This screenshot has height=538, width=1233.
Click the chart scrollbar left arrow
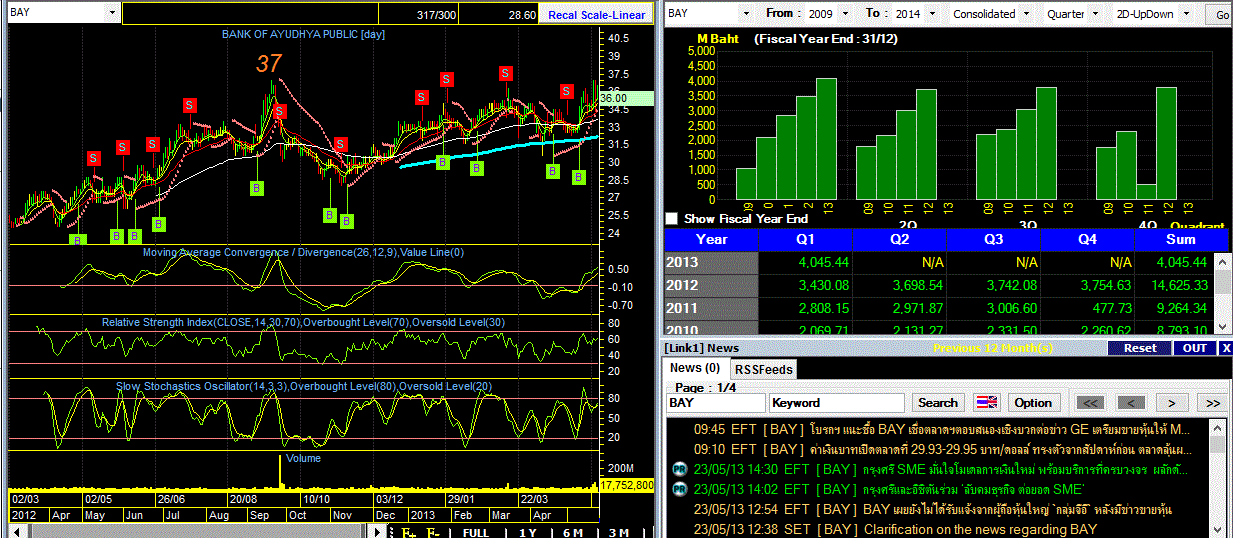tap(17, 532)
